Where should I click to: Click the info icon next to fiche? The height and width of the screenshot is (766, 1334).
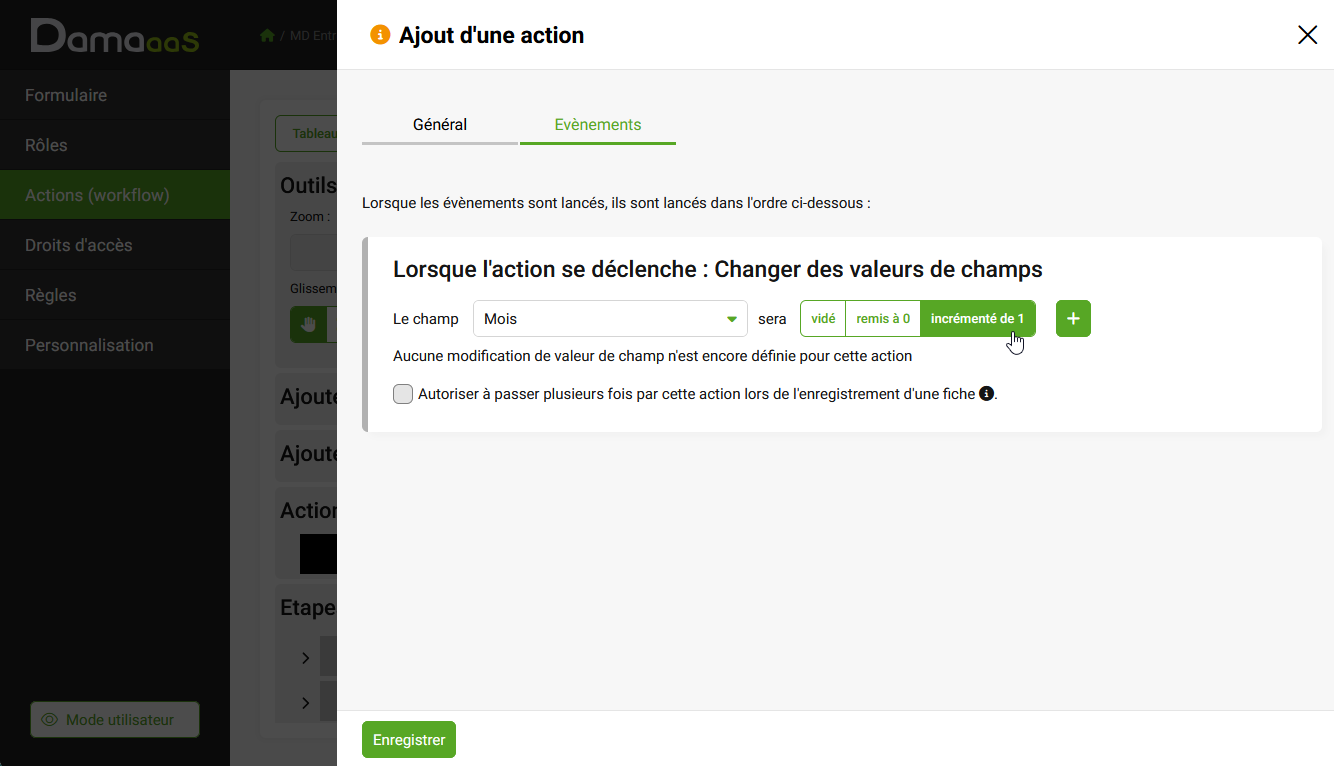[986, 394]
